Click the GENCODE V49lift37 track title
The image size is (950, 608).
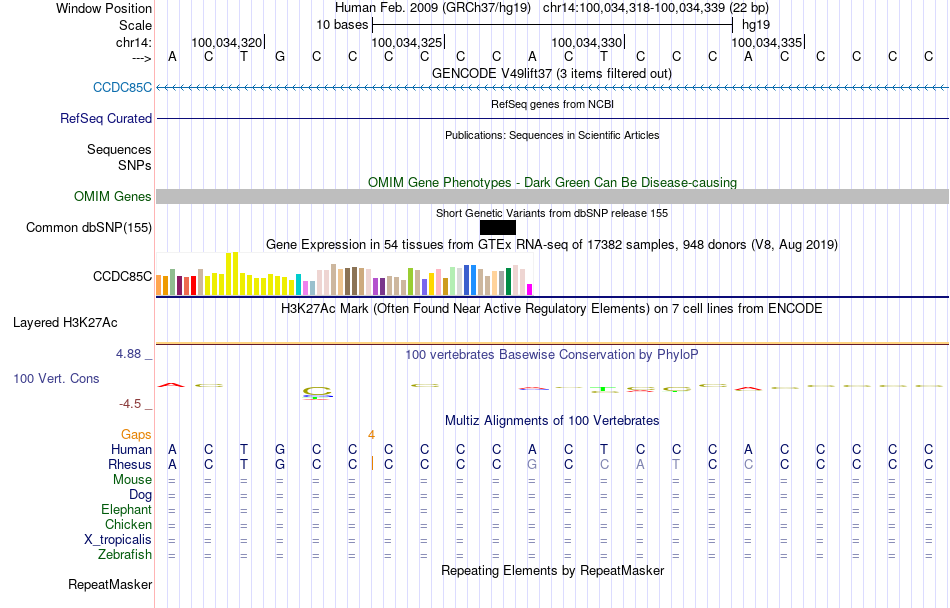tap(552, 74)
